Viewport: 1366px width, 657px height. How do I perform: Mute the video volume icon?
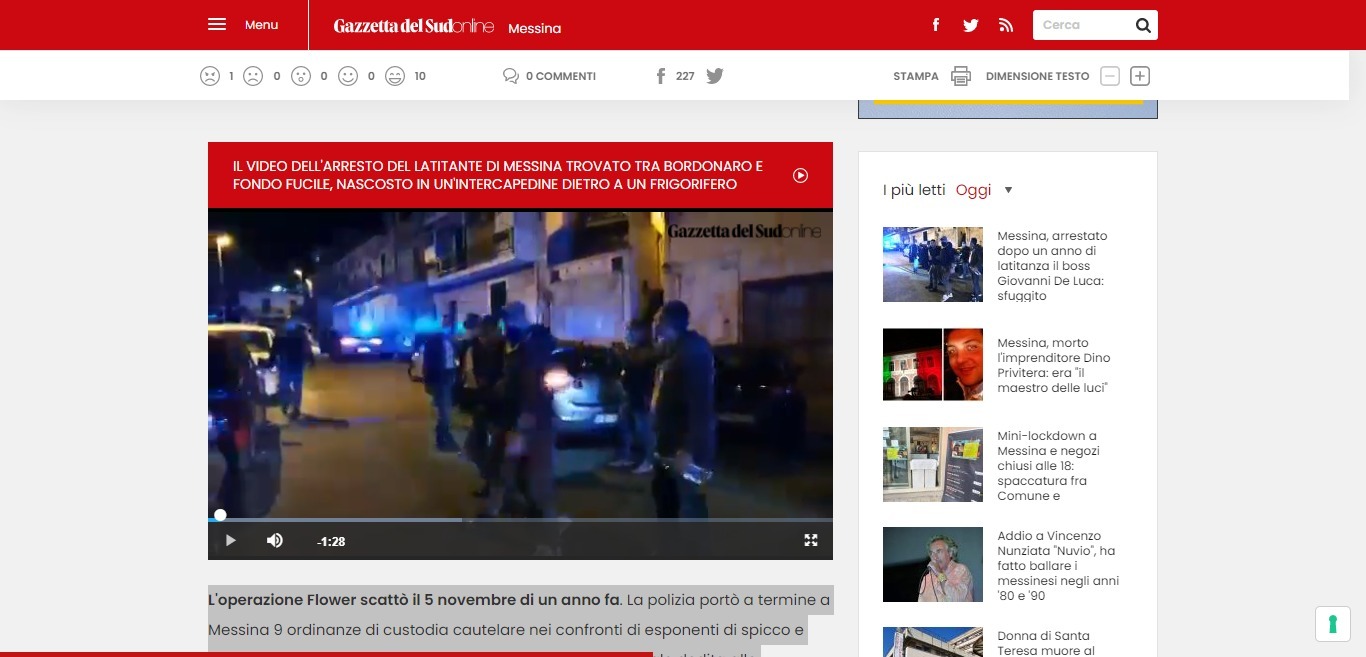[x=274, y=541]
